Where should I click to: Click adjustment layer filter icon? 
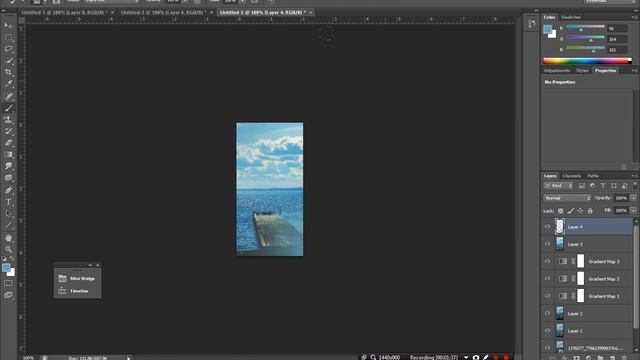pos(592,186)
